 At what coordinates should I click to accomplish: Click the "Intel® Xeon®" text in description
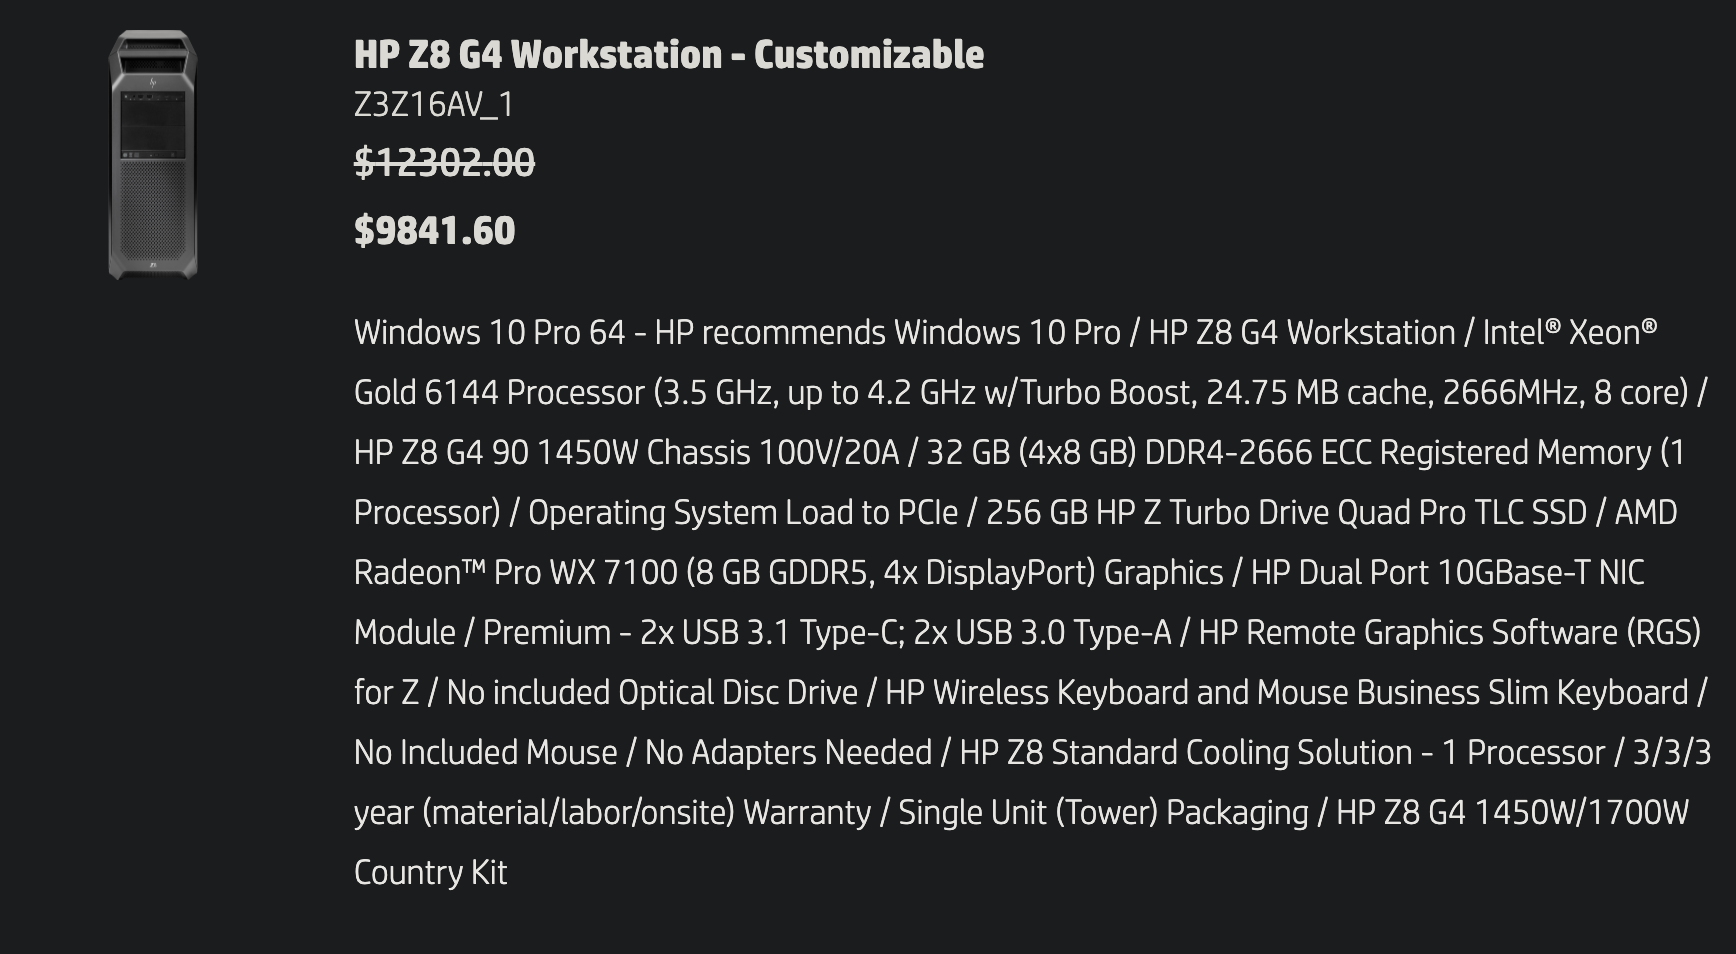click(1569, 332)
